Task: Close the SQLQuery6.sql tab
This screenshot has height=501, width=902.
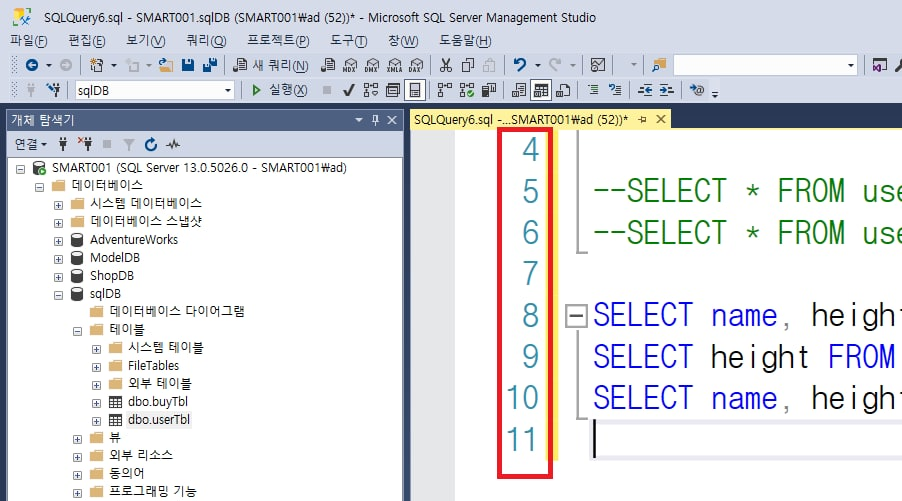Action: pyautogui.click(x=661, y=119)
